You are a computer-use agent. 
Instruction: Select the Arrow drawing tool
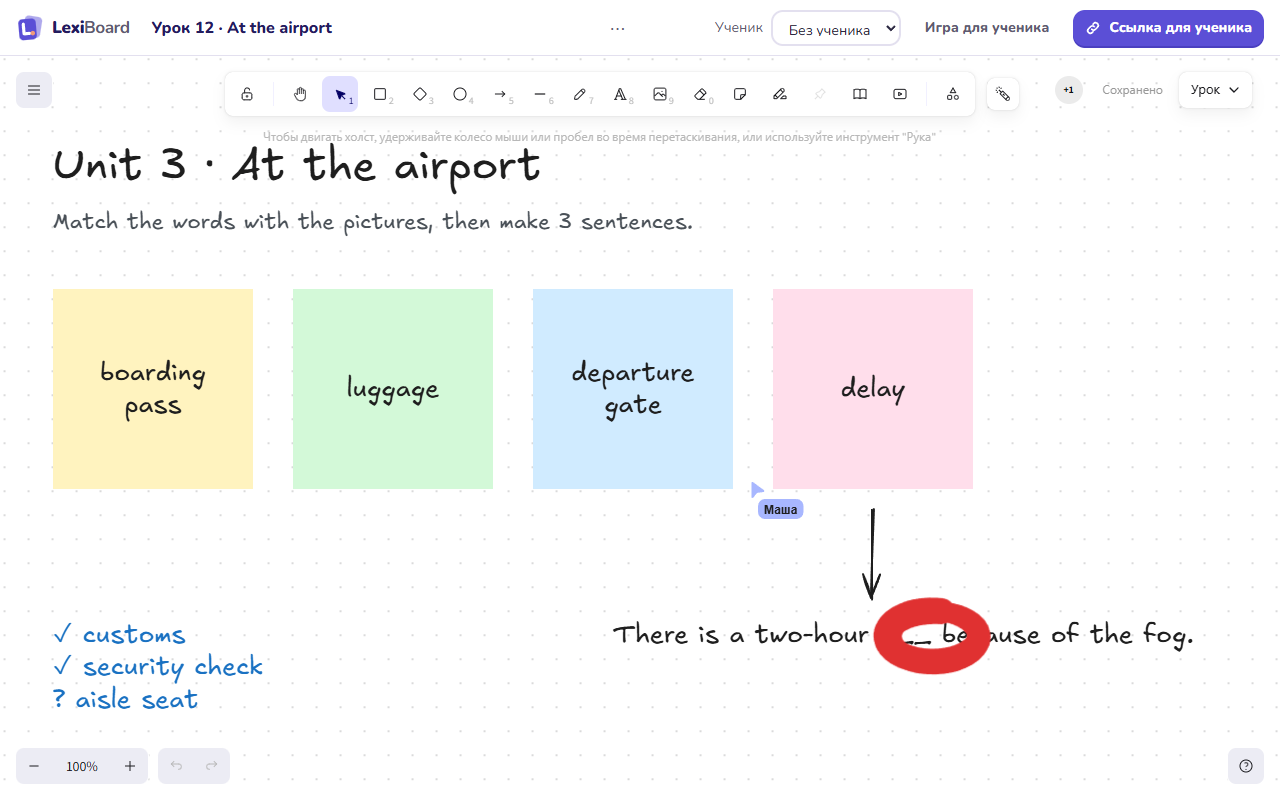500,94
